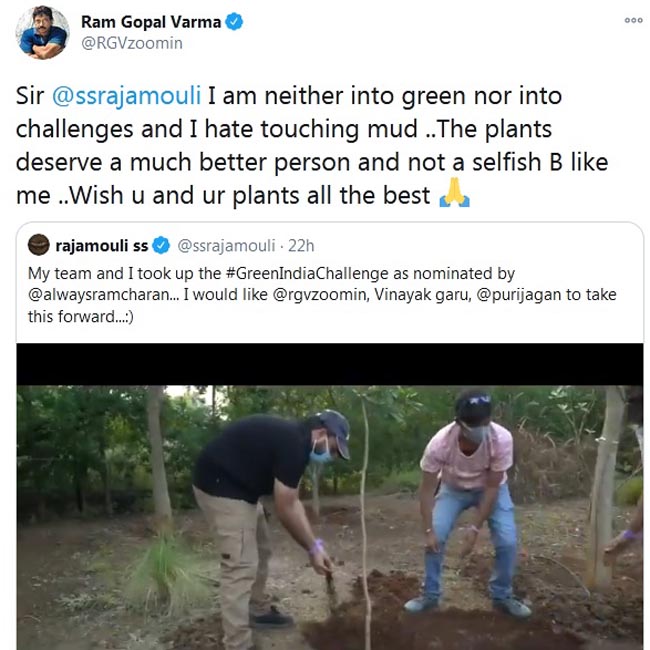Click the verified badge beside rajamouli ss
This screenshot has height=650, width=650.
coord(161,245)
